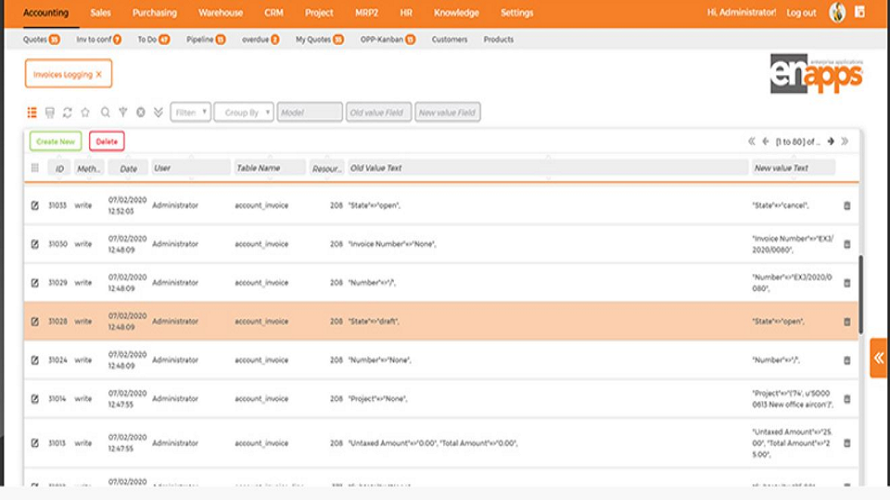Open the Filters dropdown
This screenshot has width=890, height=500.
click(191, 112)
